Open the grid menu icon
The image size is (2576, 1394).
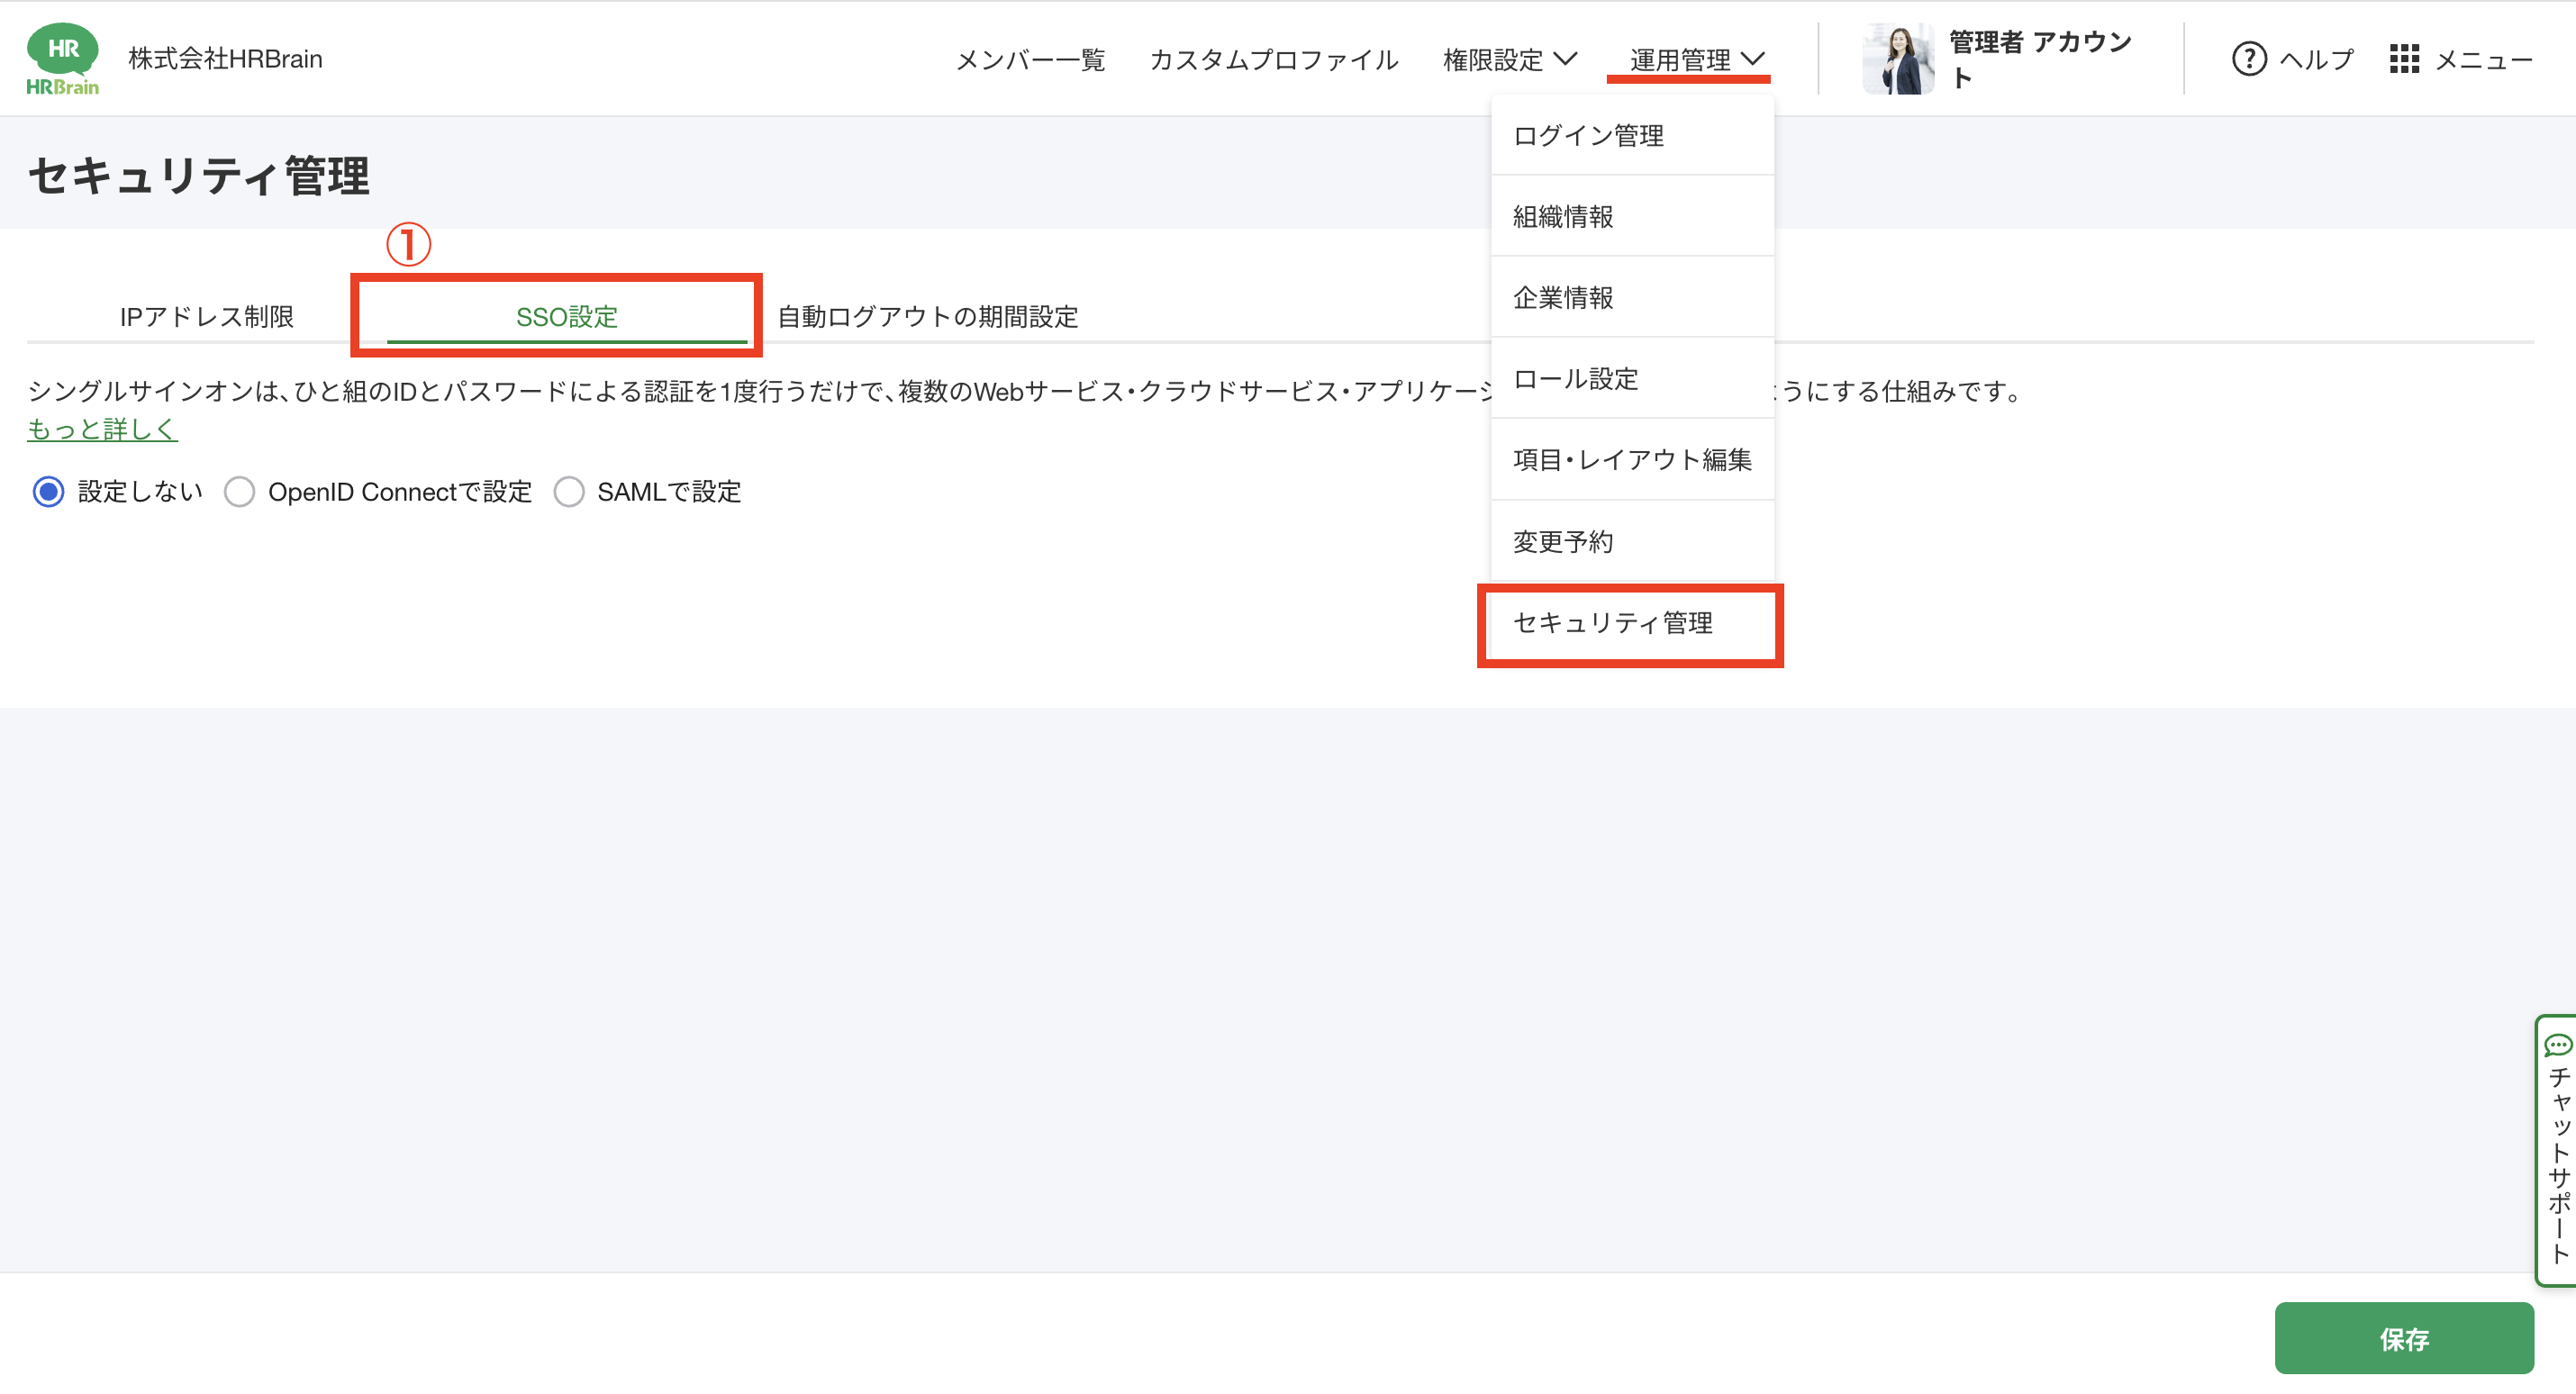coord(2403,59)
